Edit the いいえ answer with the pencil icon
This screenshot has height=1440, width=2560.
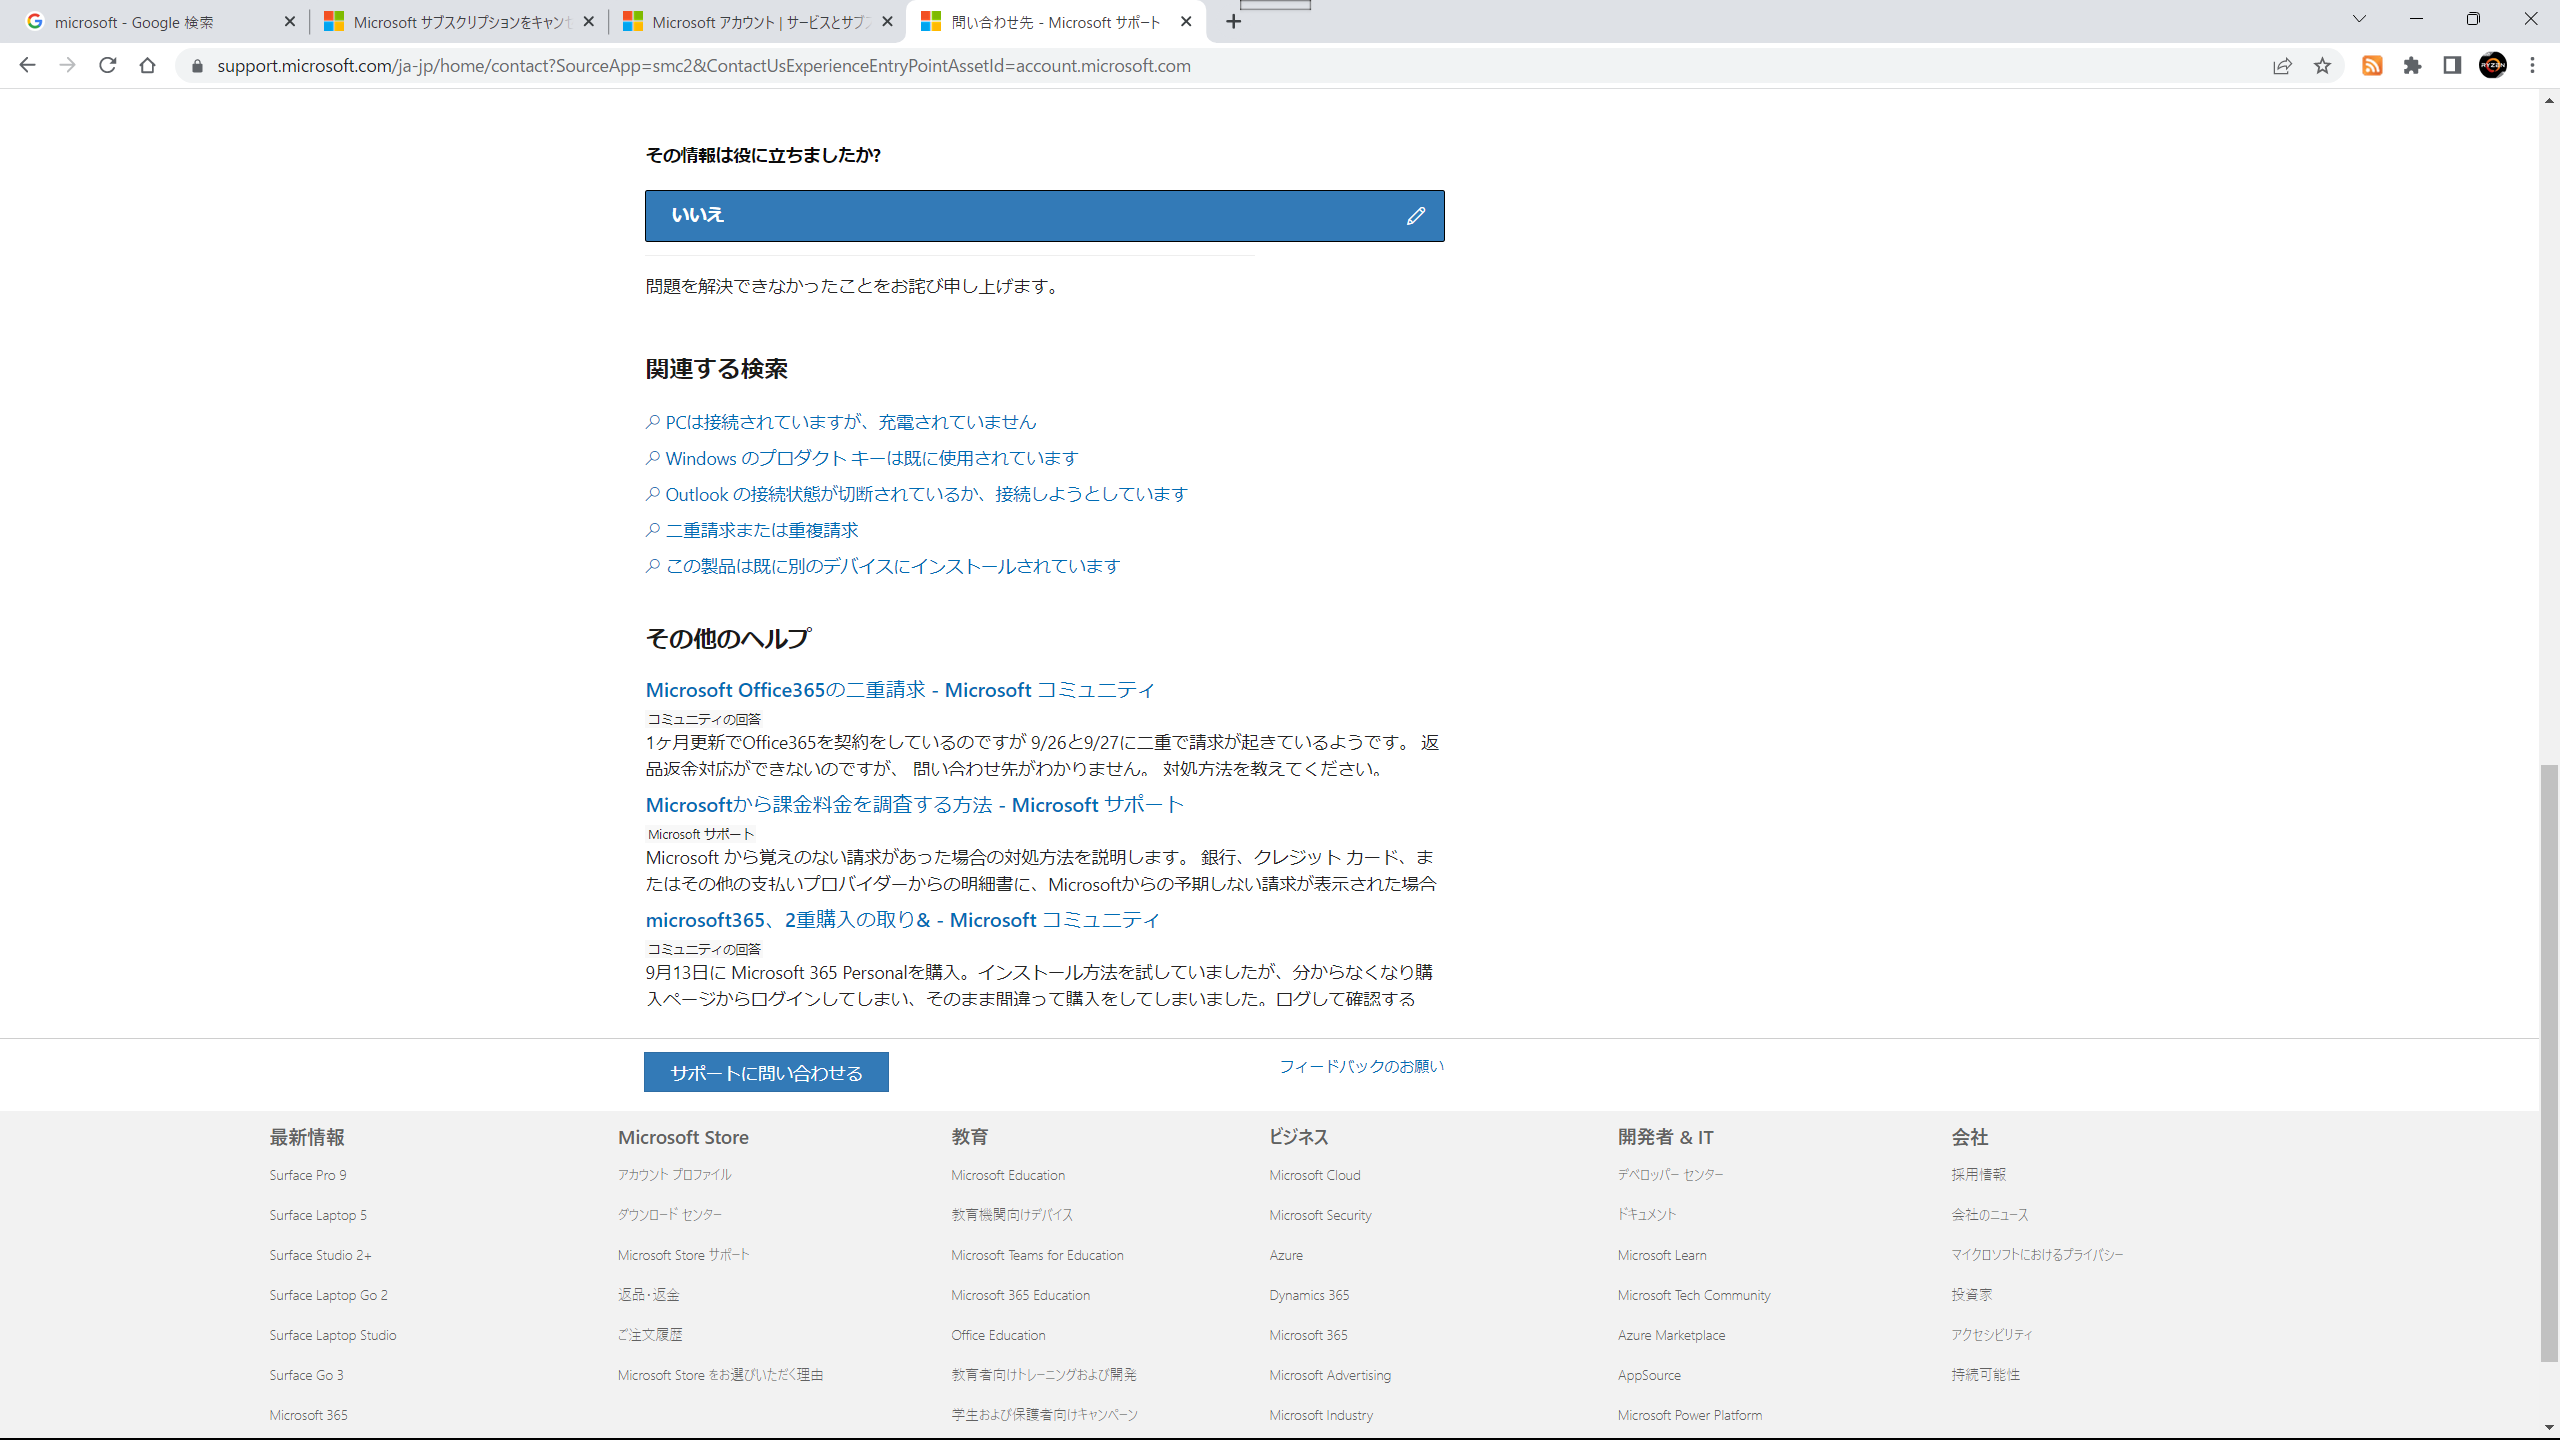click(x=1415, y=216)
